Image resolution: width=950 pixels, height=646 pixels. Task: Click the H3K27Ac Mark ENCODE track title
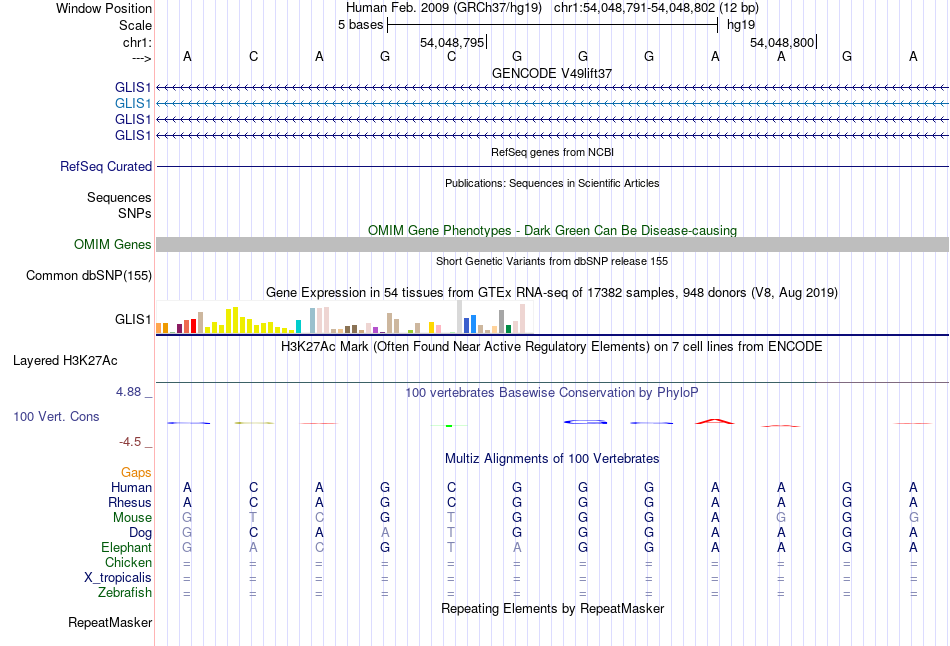coord(552,347)
